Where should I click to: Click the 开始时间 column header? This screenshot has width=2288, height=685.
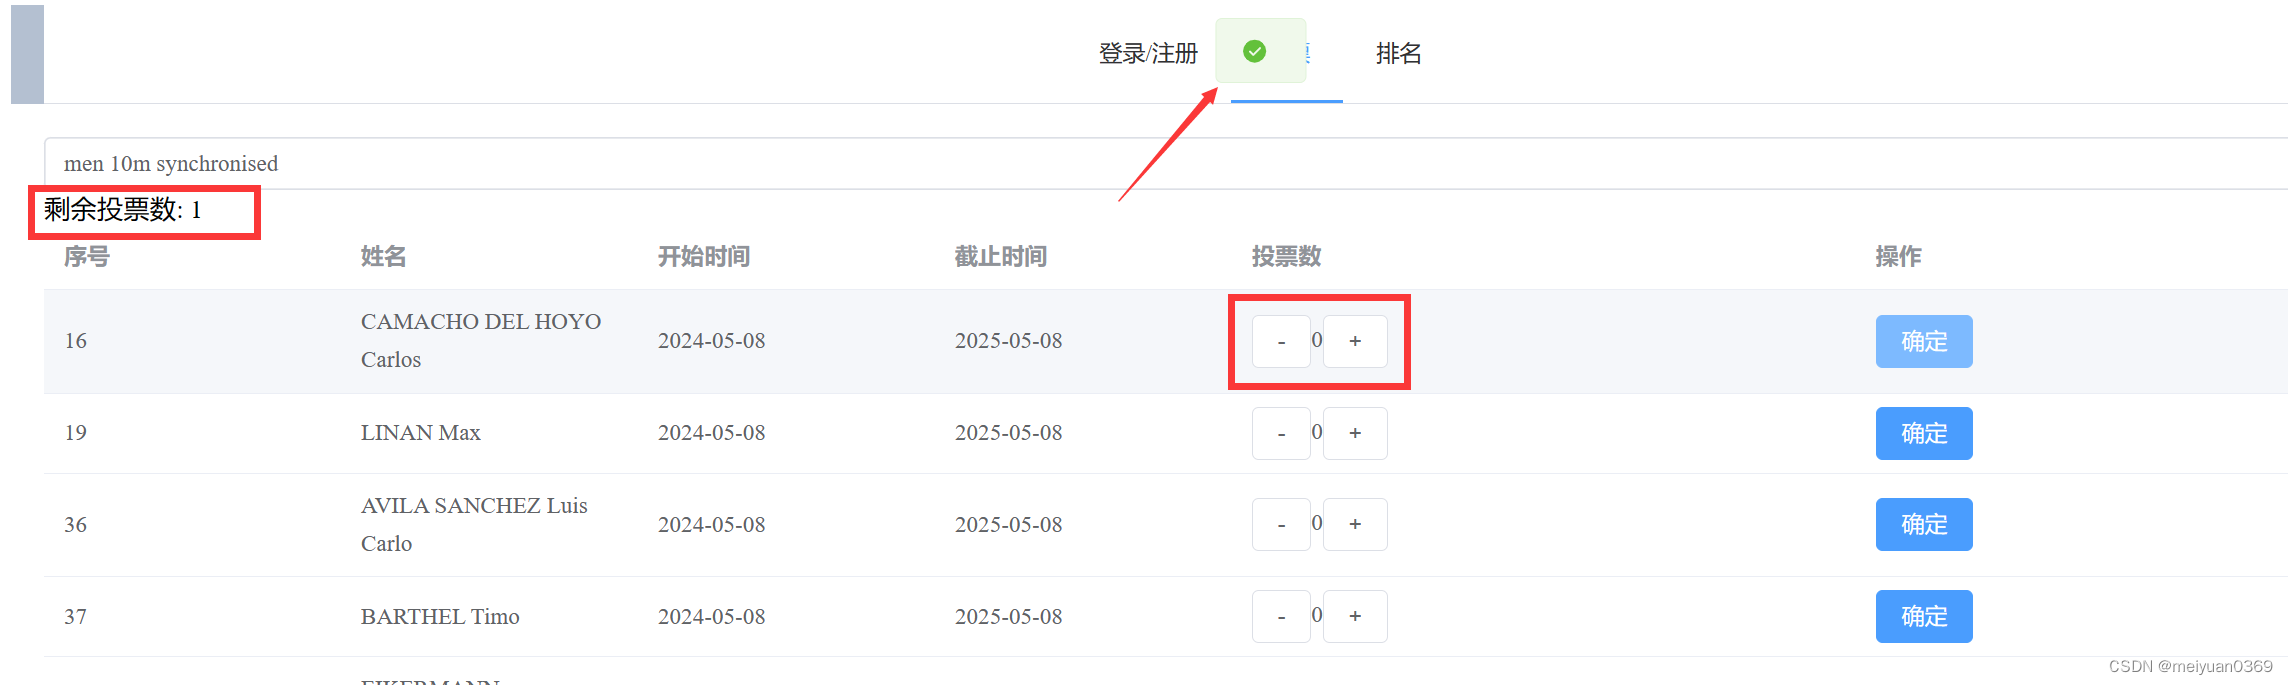click(x=704, y=257)
